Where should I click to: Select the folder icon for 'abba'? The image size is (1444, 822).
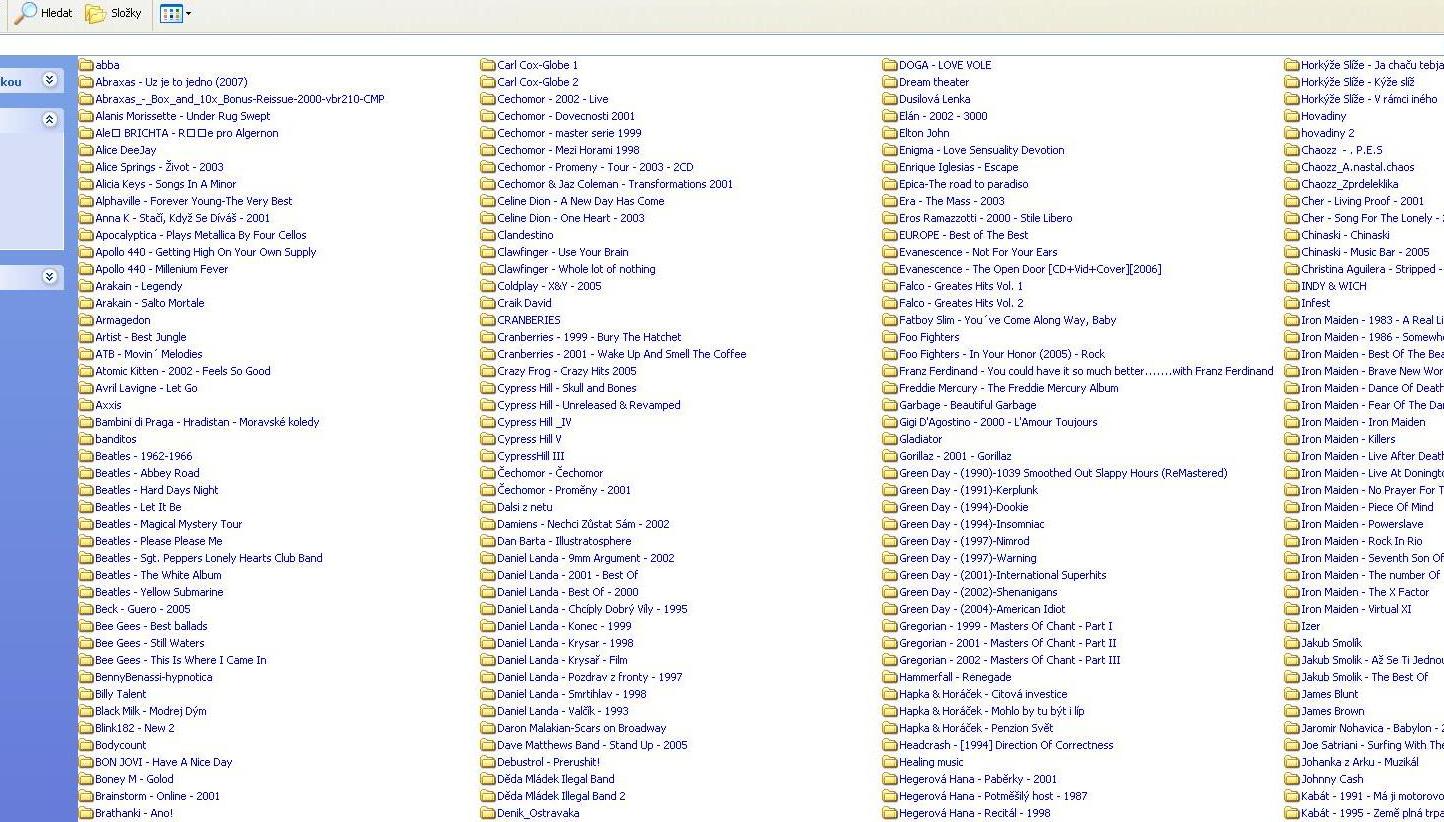coord(86,65)
